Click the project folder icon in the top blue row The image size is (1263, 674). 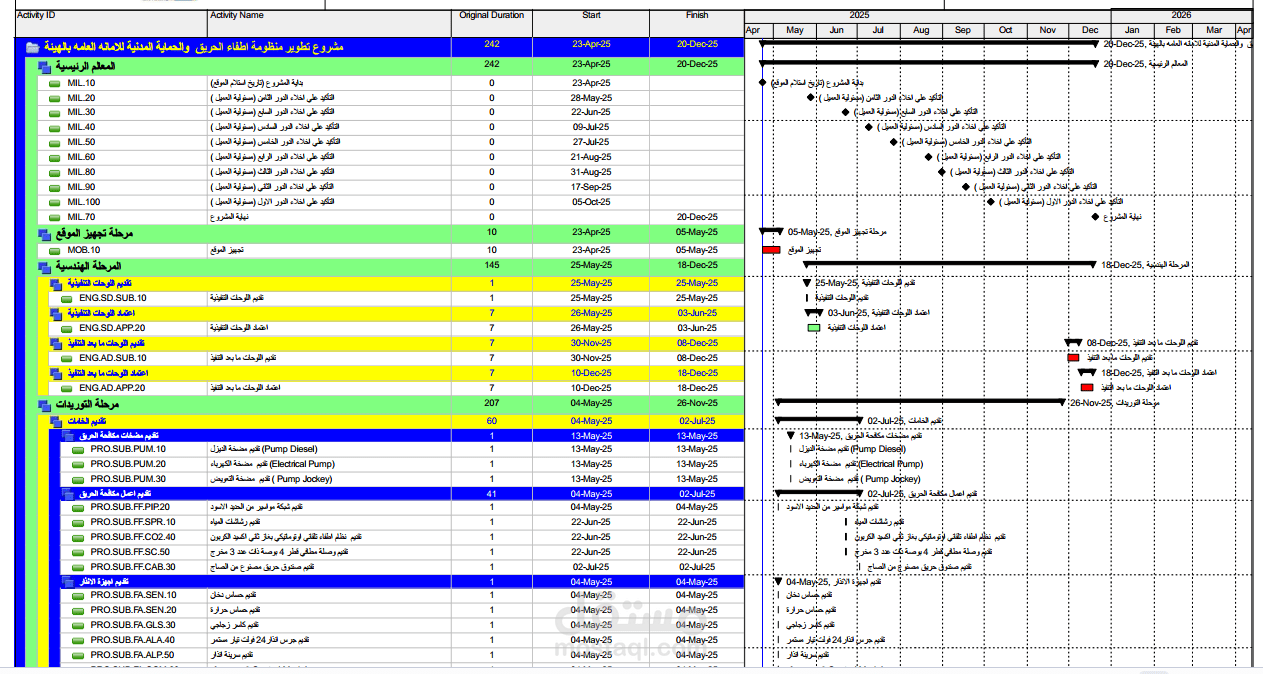click(32, 47)
